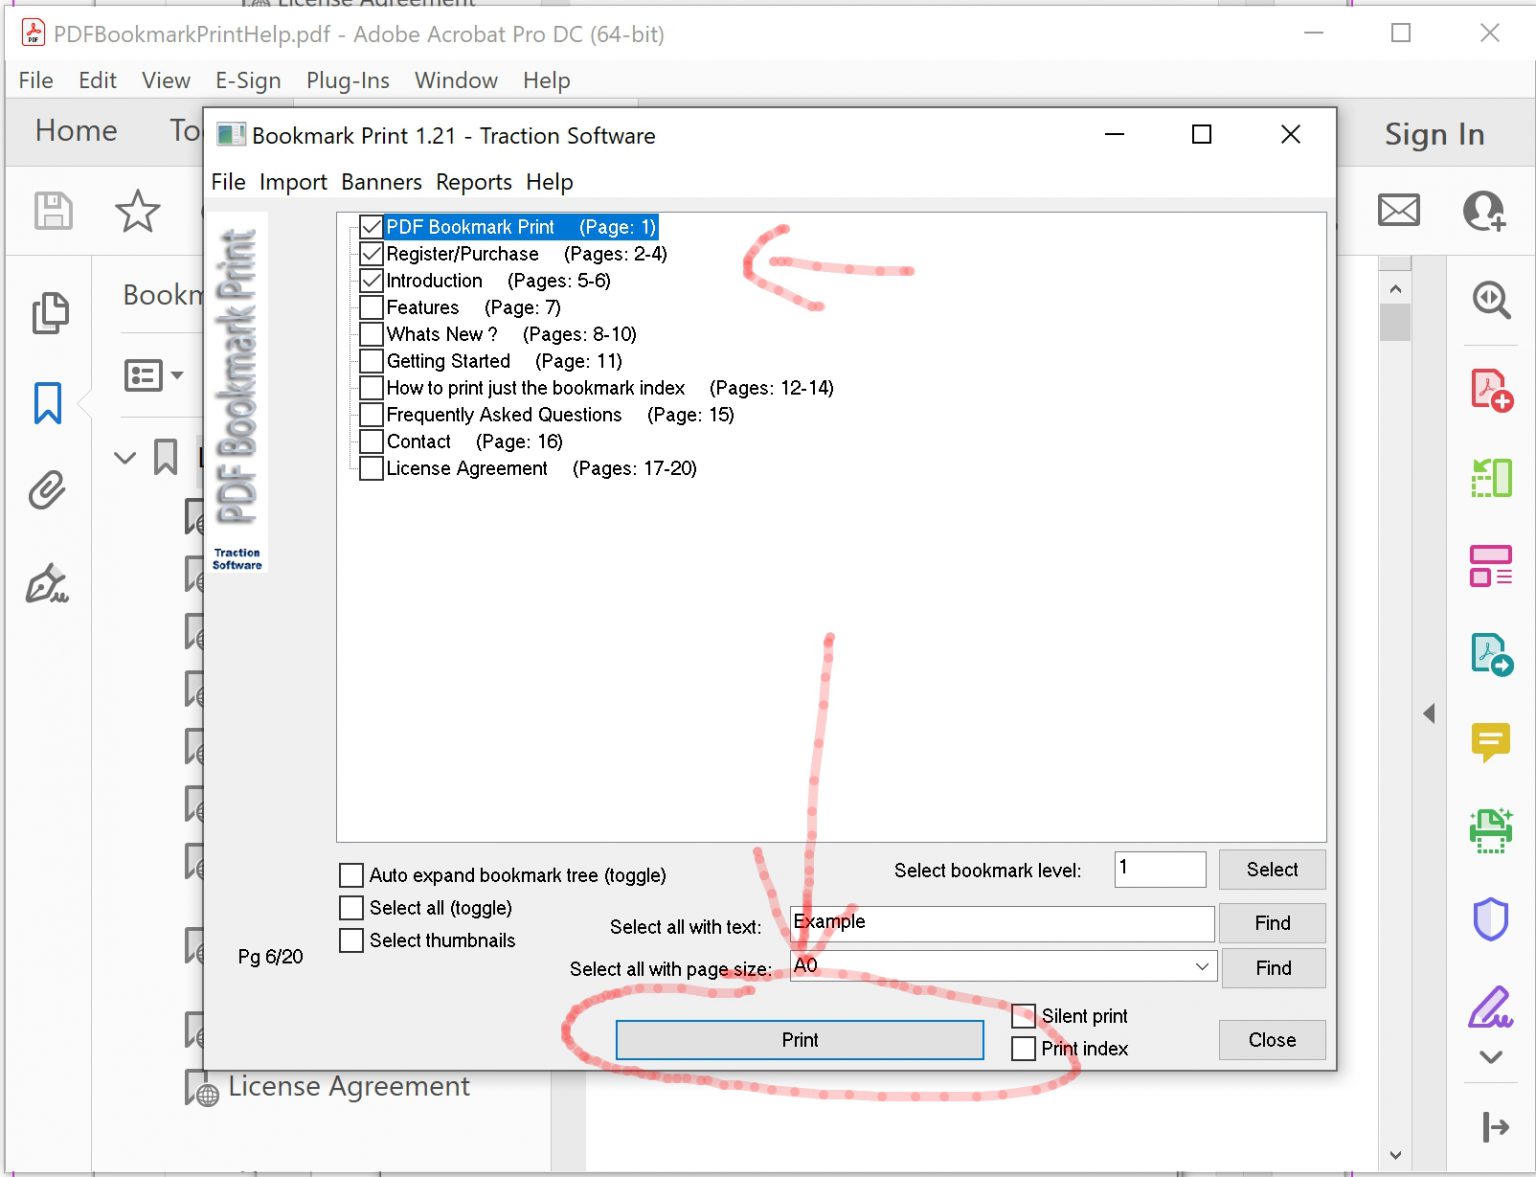The image size is (1536, 1177).
Task: Select the Page Thumbnails panel icon
Action: 49,312
